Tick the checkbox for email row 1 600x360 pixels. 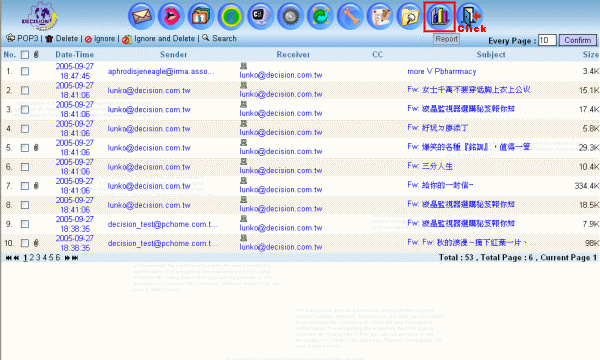pyautogui.click(x=25, y=71)
